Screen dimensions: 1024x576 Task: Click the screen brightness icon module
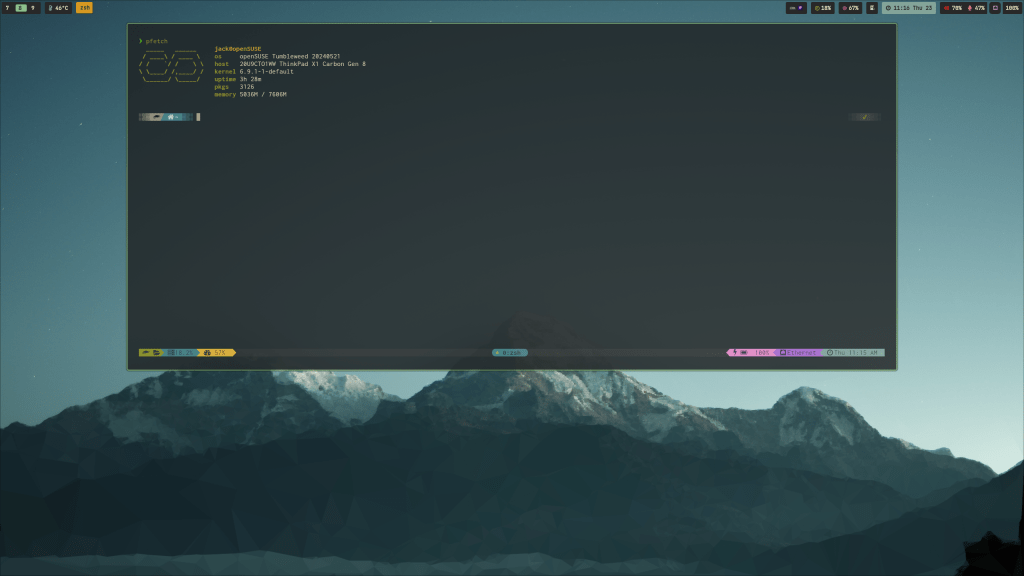[995, 8]
